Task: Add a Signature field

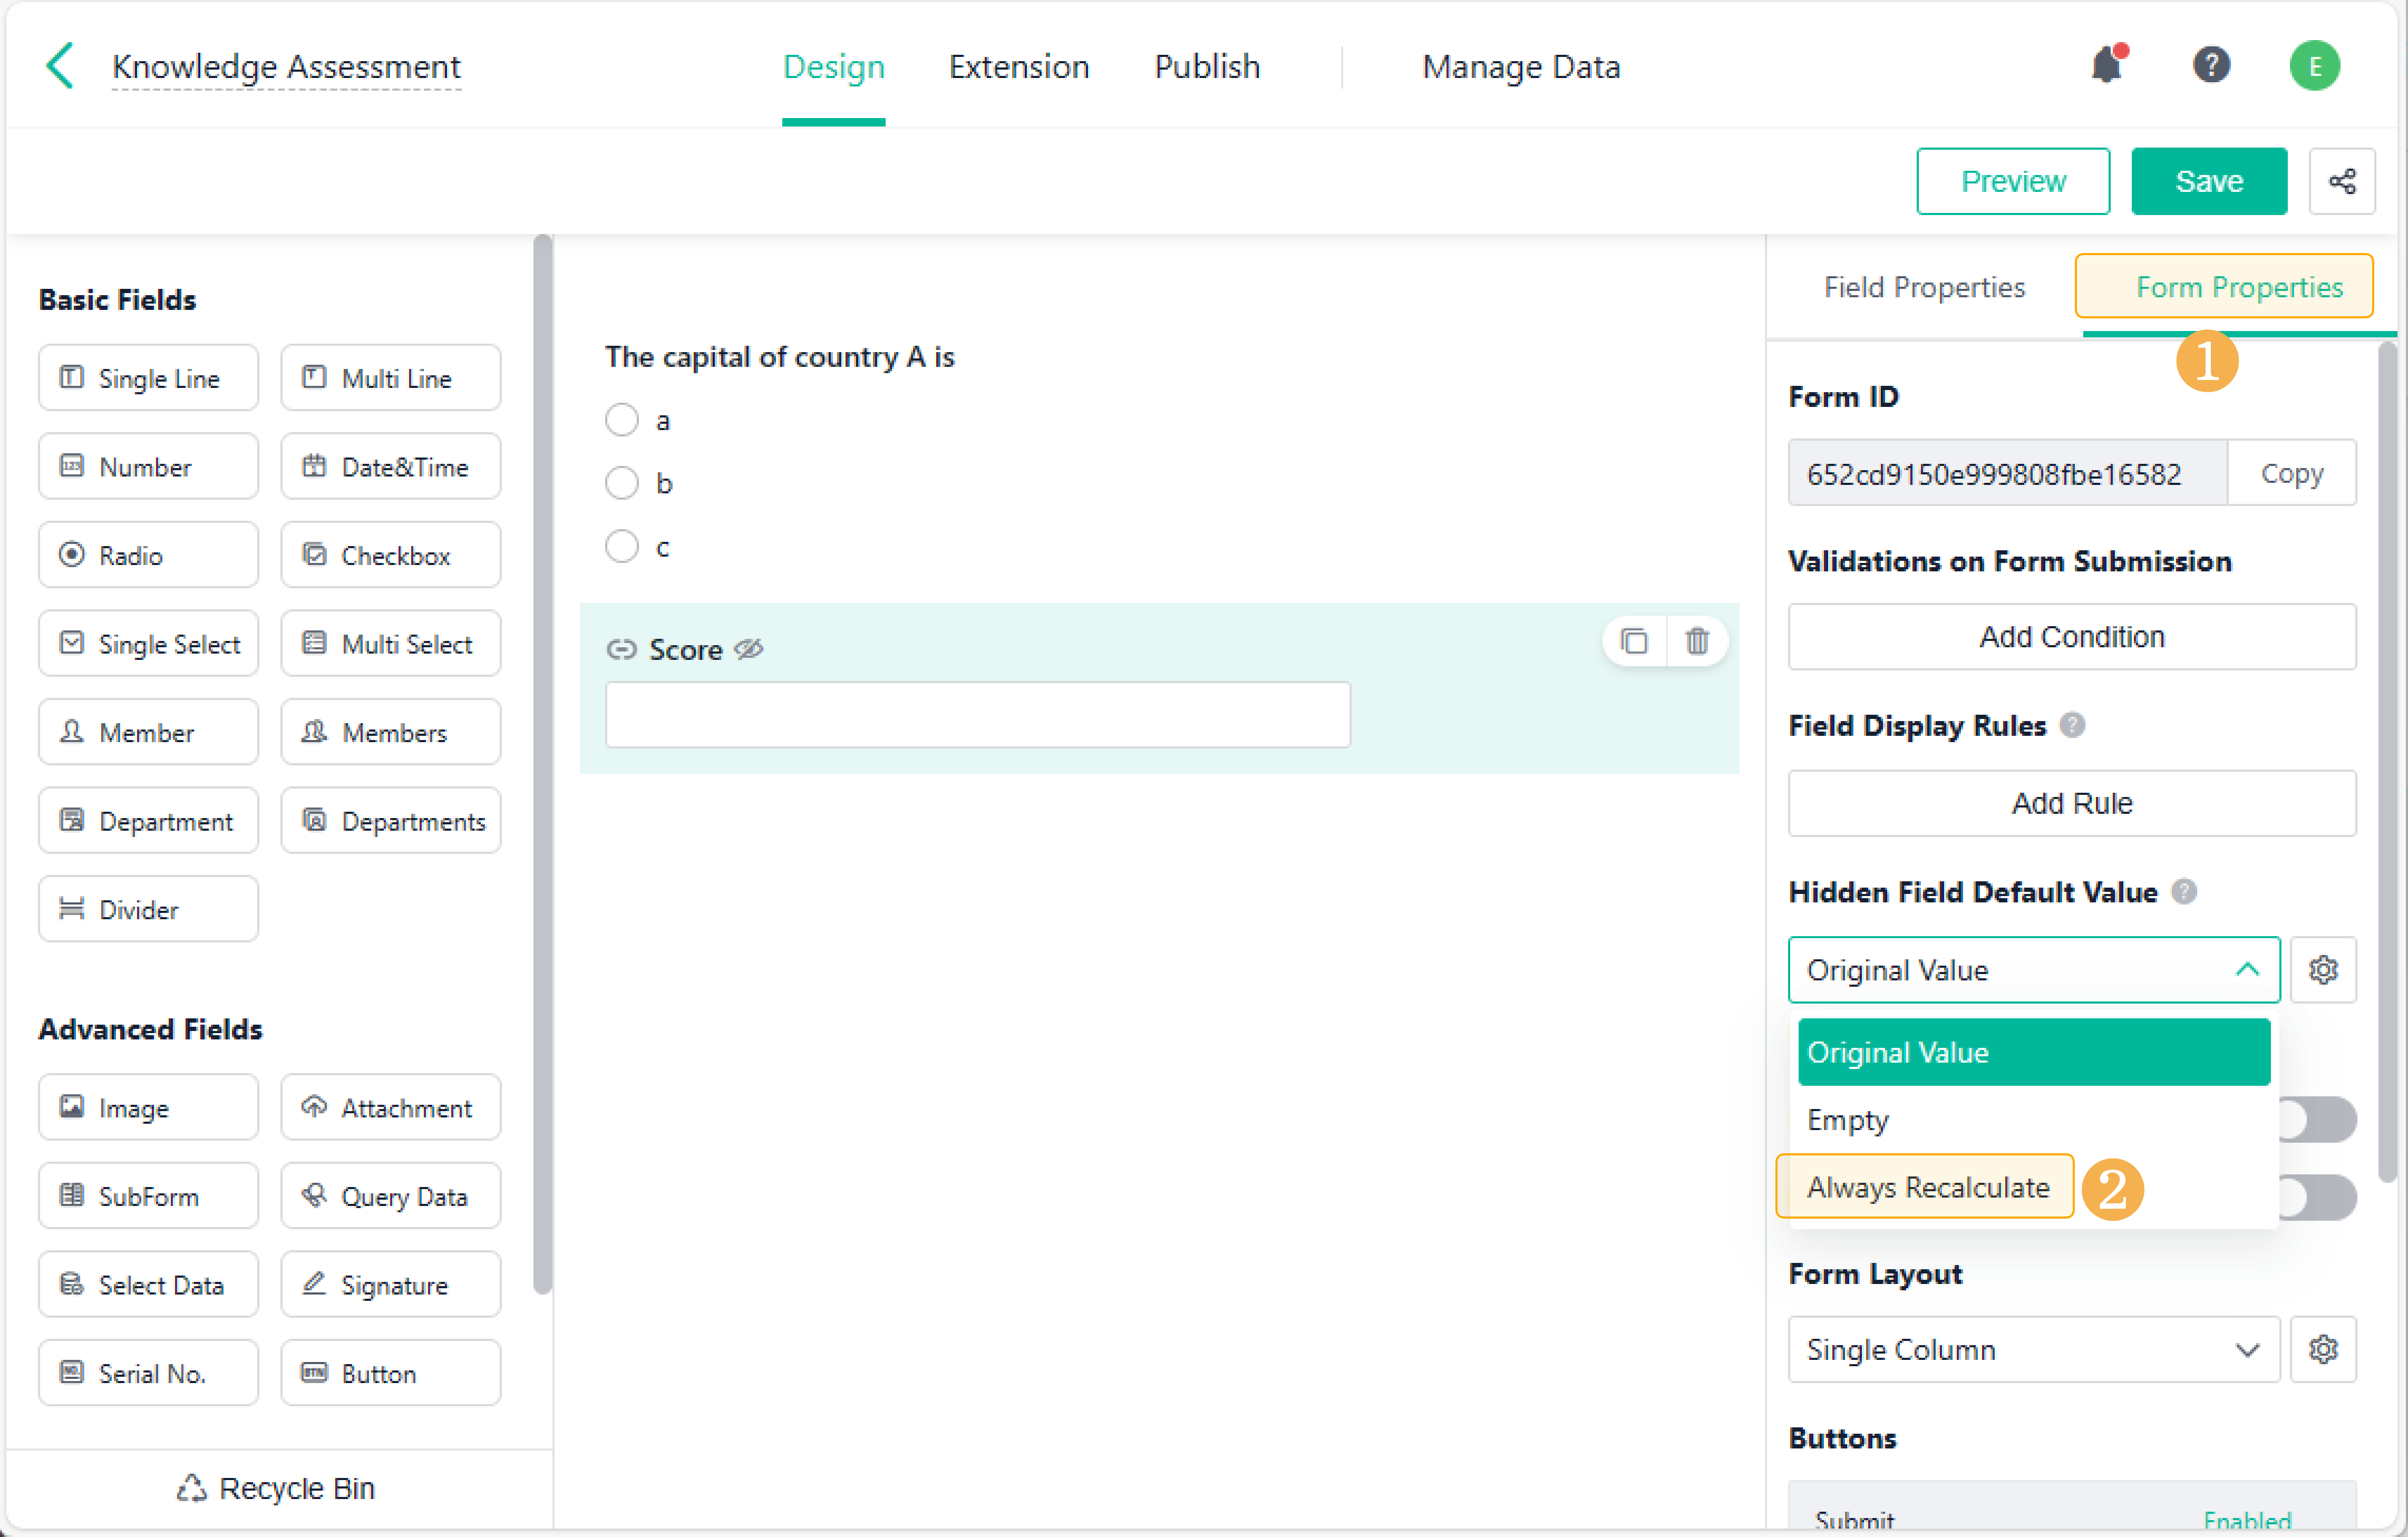Action: coord(391,1285)
